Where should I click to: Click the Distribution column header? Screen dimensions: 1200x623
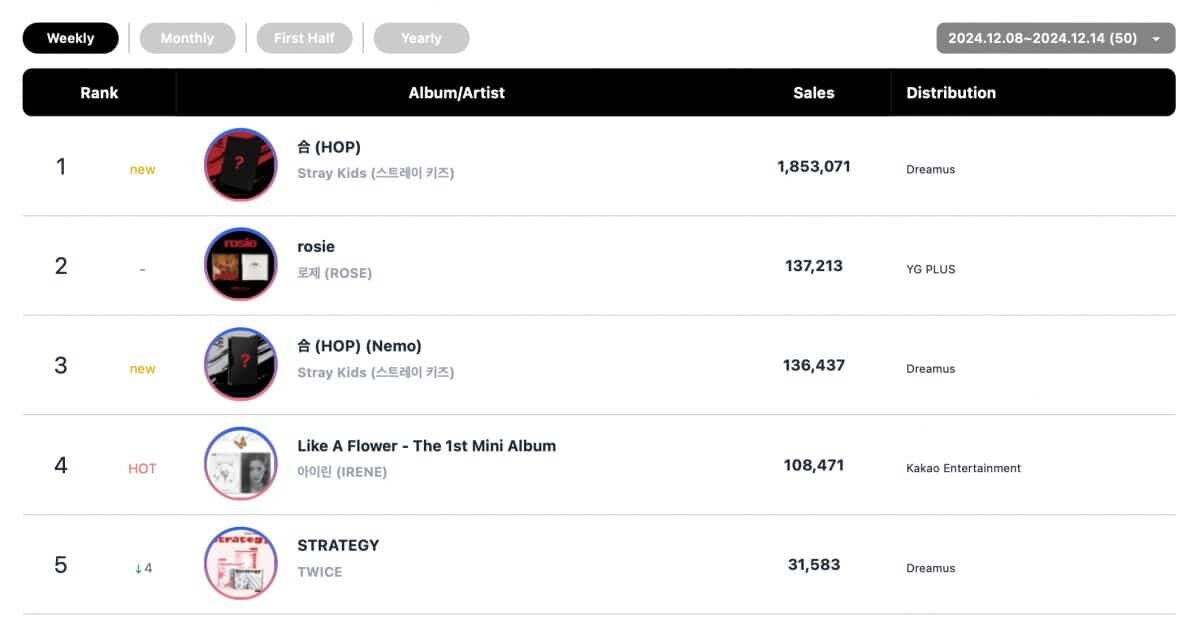coord(950,92)
